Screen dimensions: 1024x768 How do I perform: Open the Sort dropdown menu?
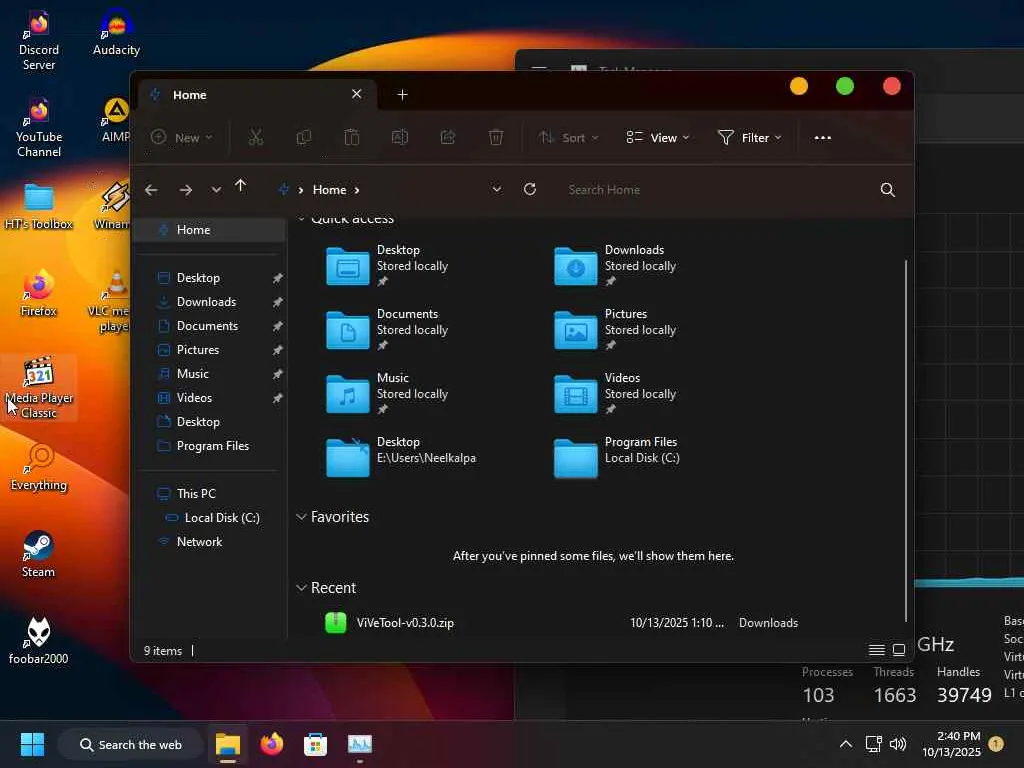tap(568, 137)
